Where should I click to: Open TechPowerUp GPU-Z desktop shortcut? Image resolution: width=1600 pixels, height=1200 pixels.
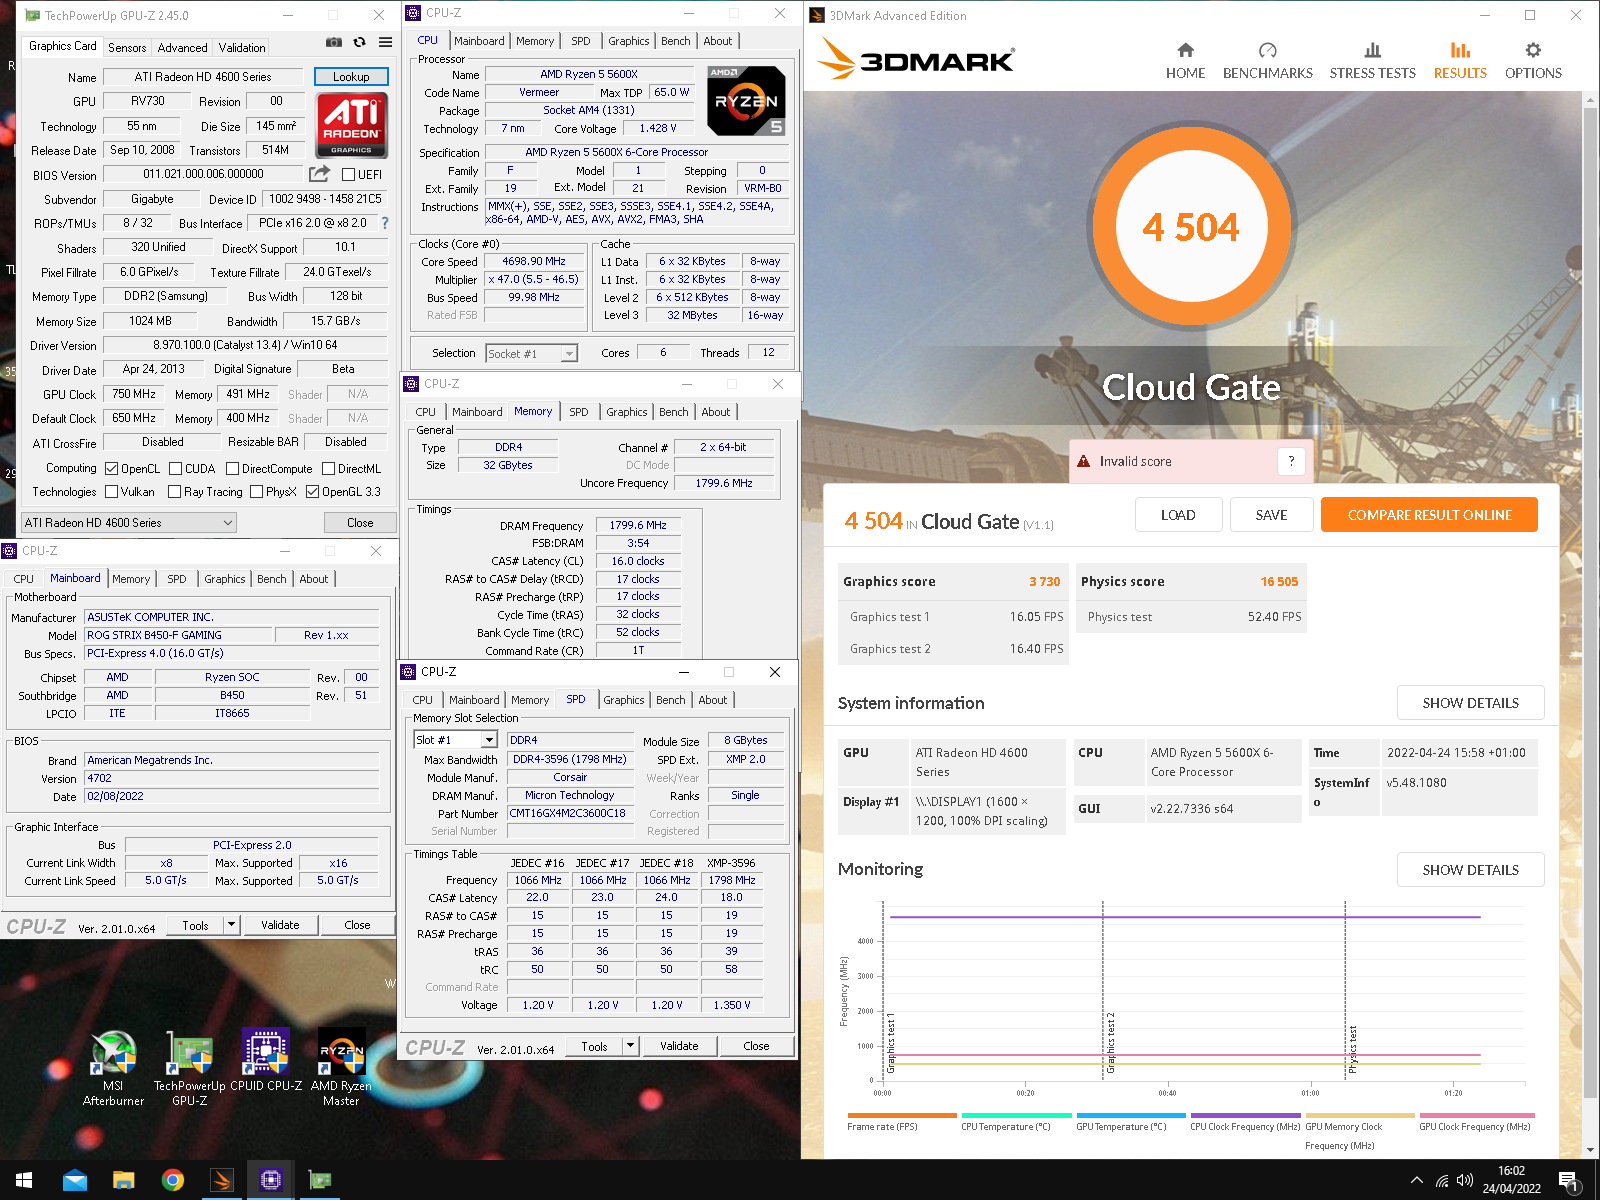[x=190, y=1068]
